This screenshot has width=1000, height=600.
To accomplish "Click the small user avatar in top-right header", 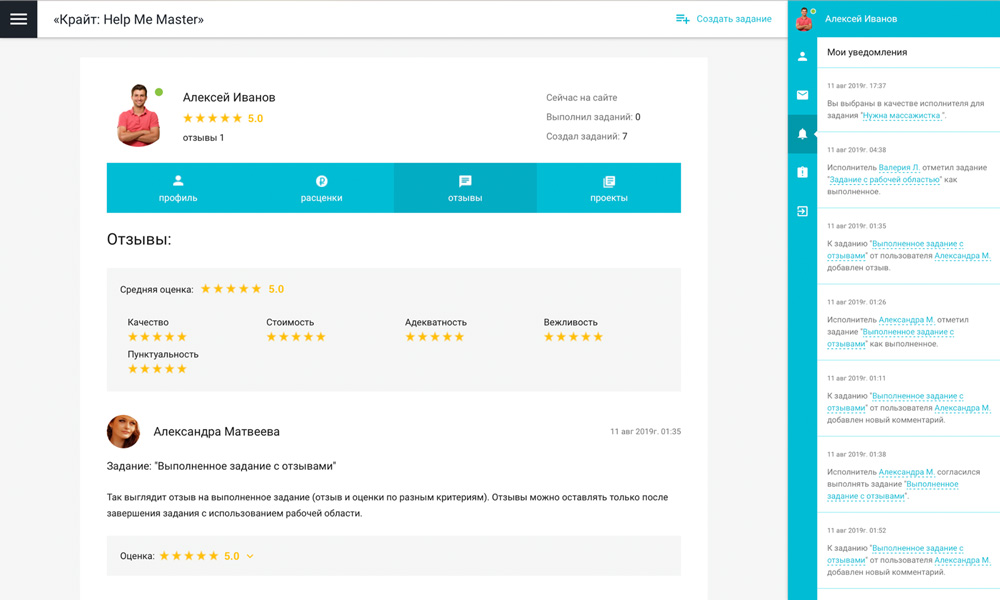I will (803, 19).
